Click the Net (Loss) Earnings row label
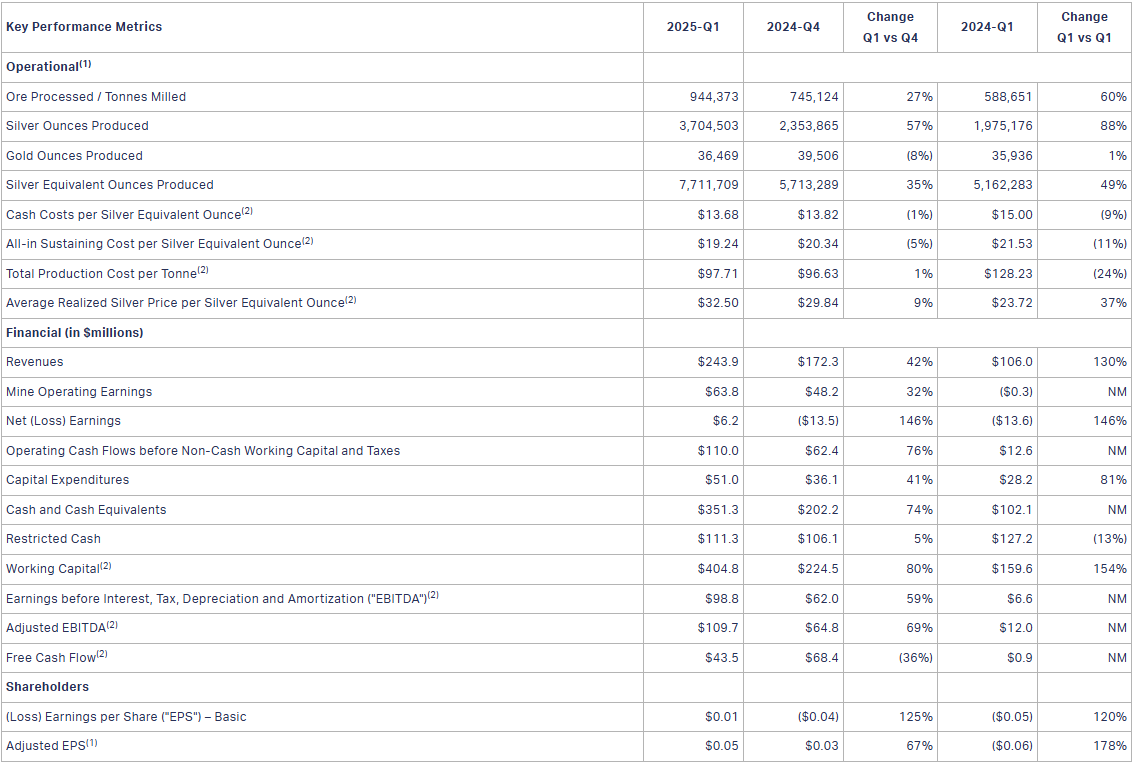Image resolution: width=1132 pixels, height=762 pixels. point(63,421)
